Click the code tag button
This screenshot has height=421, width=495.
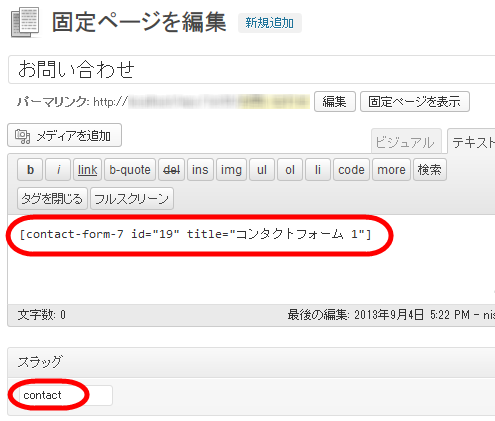tap(351, 170)
